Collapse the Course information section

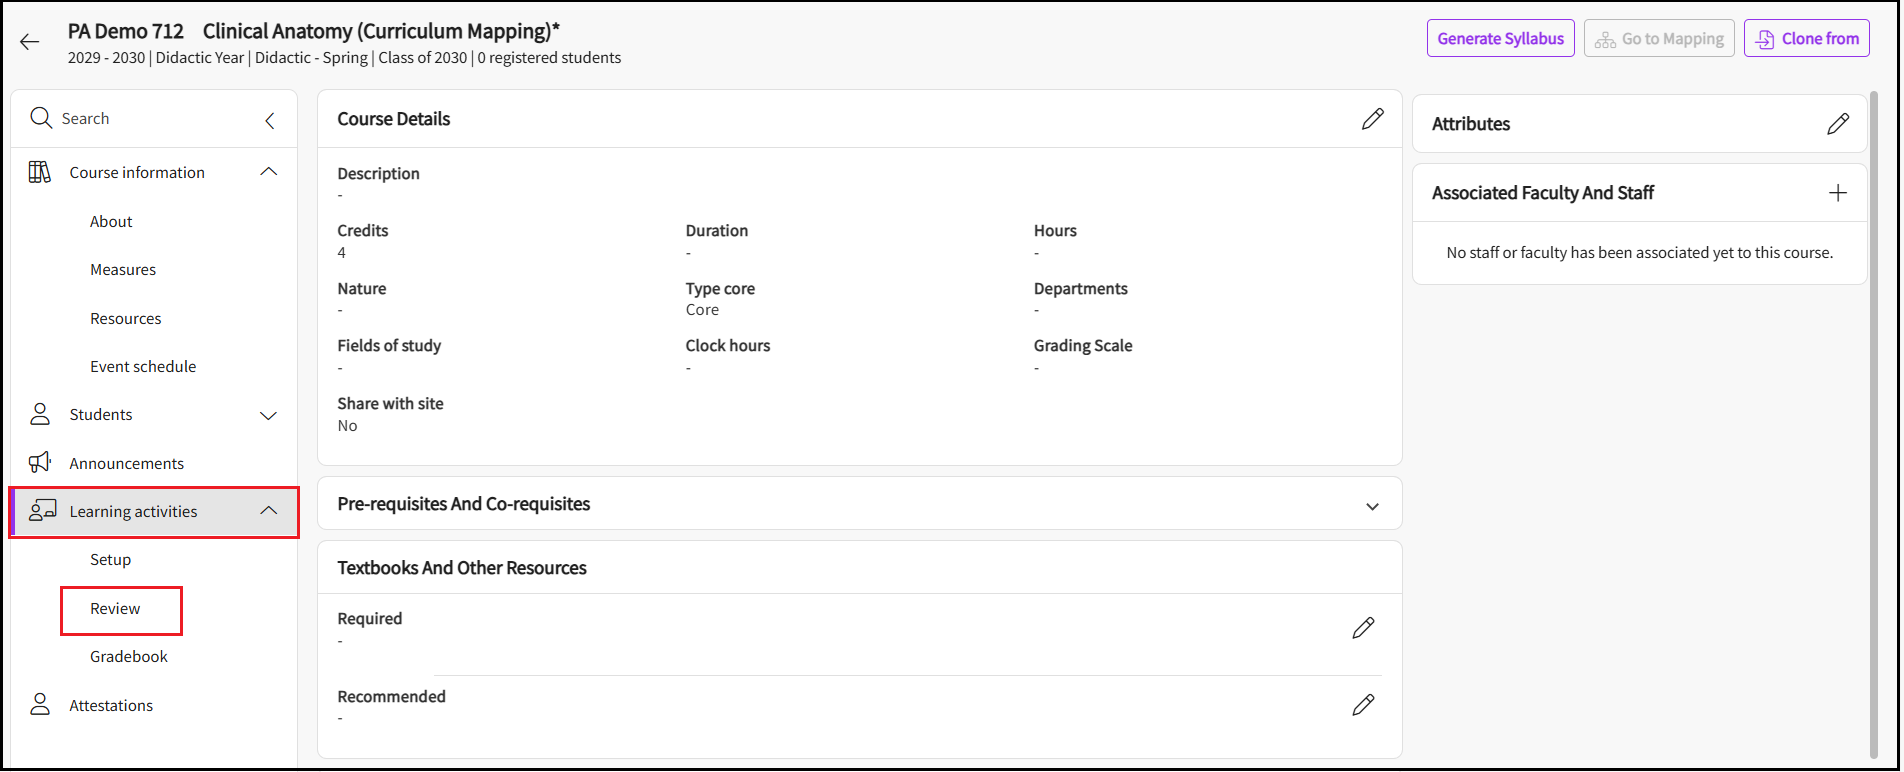point(268,172)
